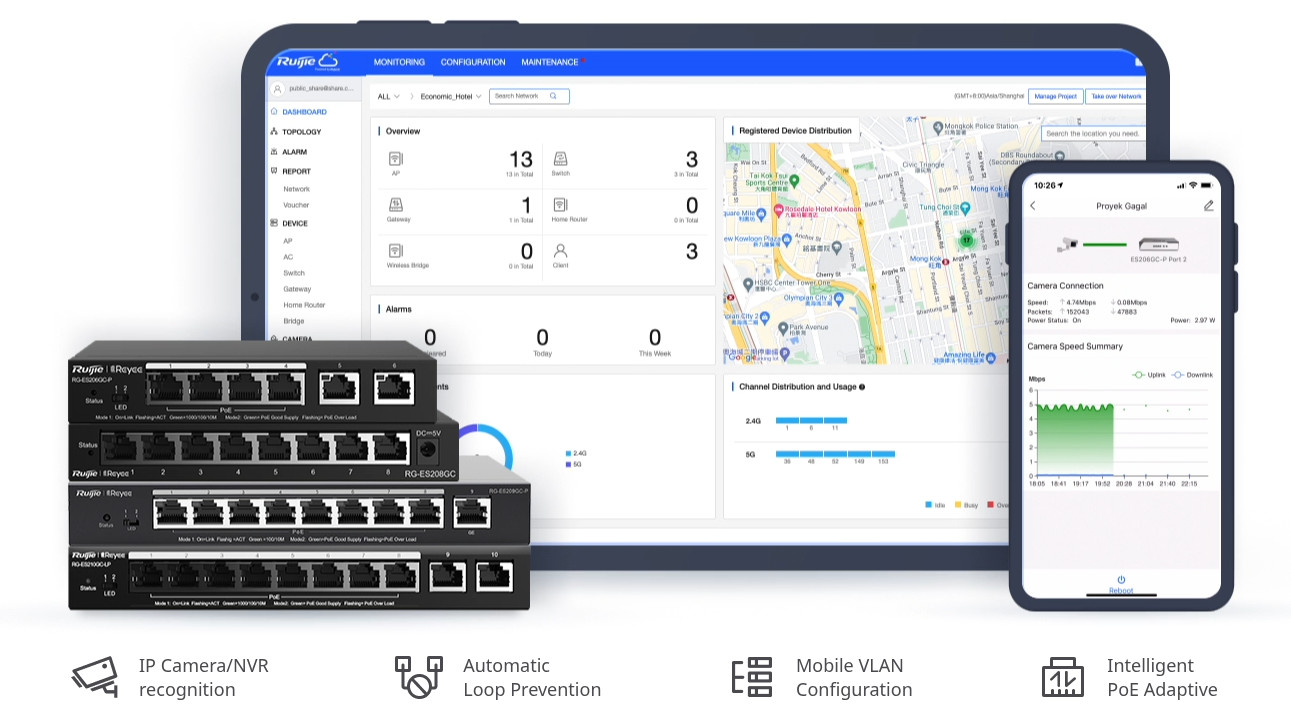Viewport: 1291px width, 725px height.
Task: Toggle the 2.4G legend in the donut chart
Action: [x=576, y=454]
